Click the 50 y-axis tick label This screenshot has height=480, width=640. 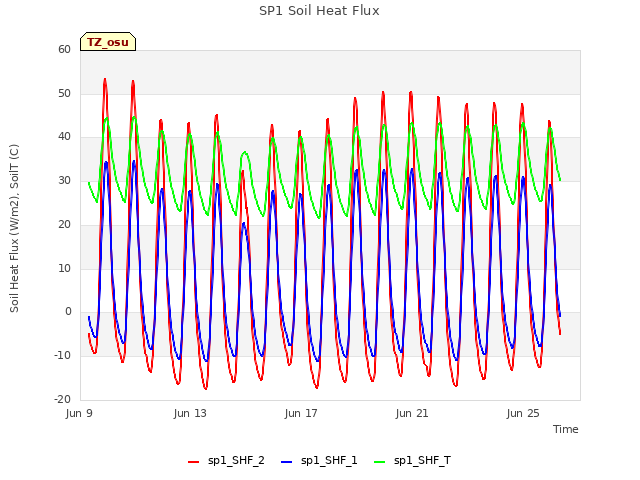[64, 93]
